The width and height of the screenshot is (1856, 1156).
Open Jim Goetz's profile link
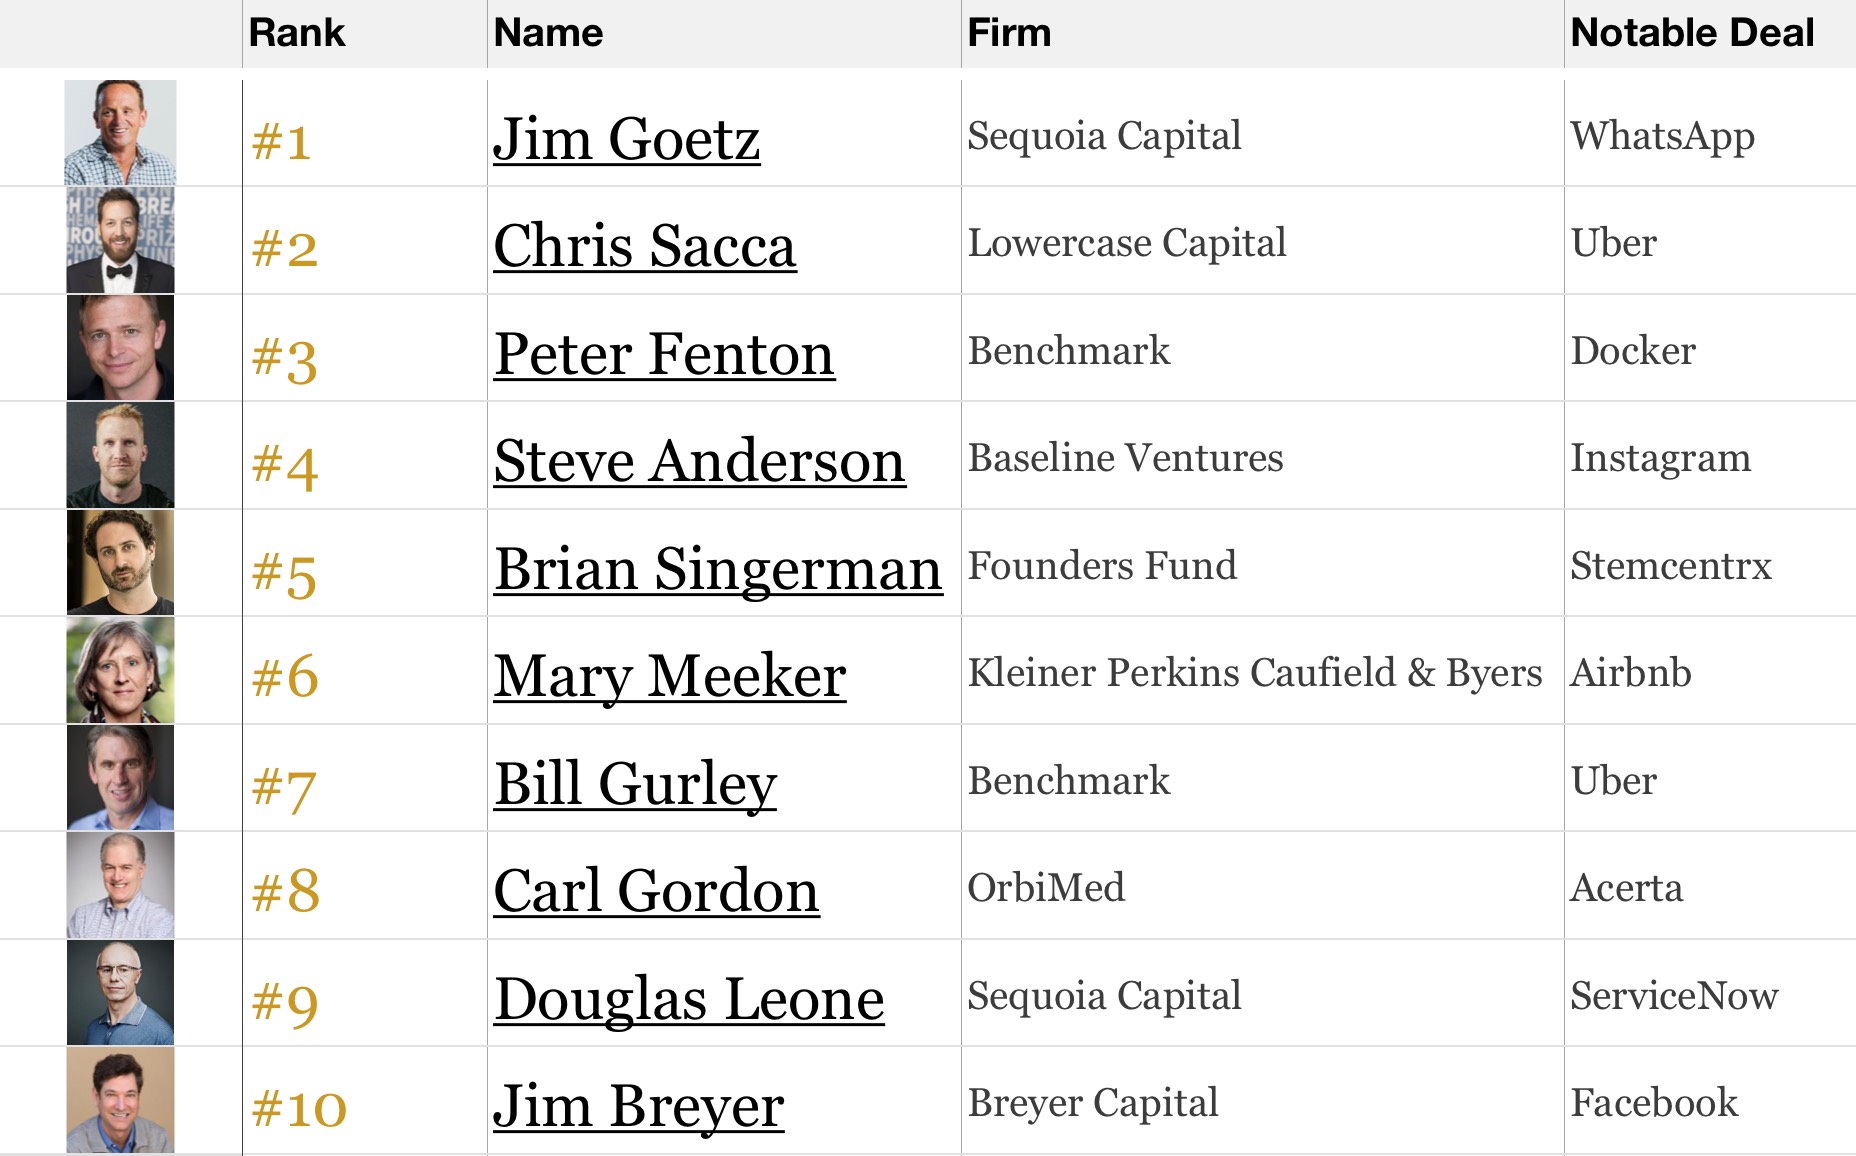point(626,139)
